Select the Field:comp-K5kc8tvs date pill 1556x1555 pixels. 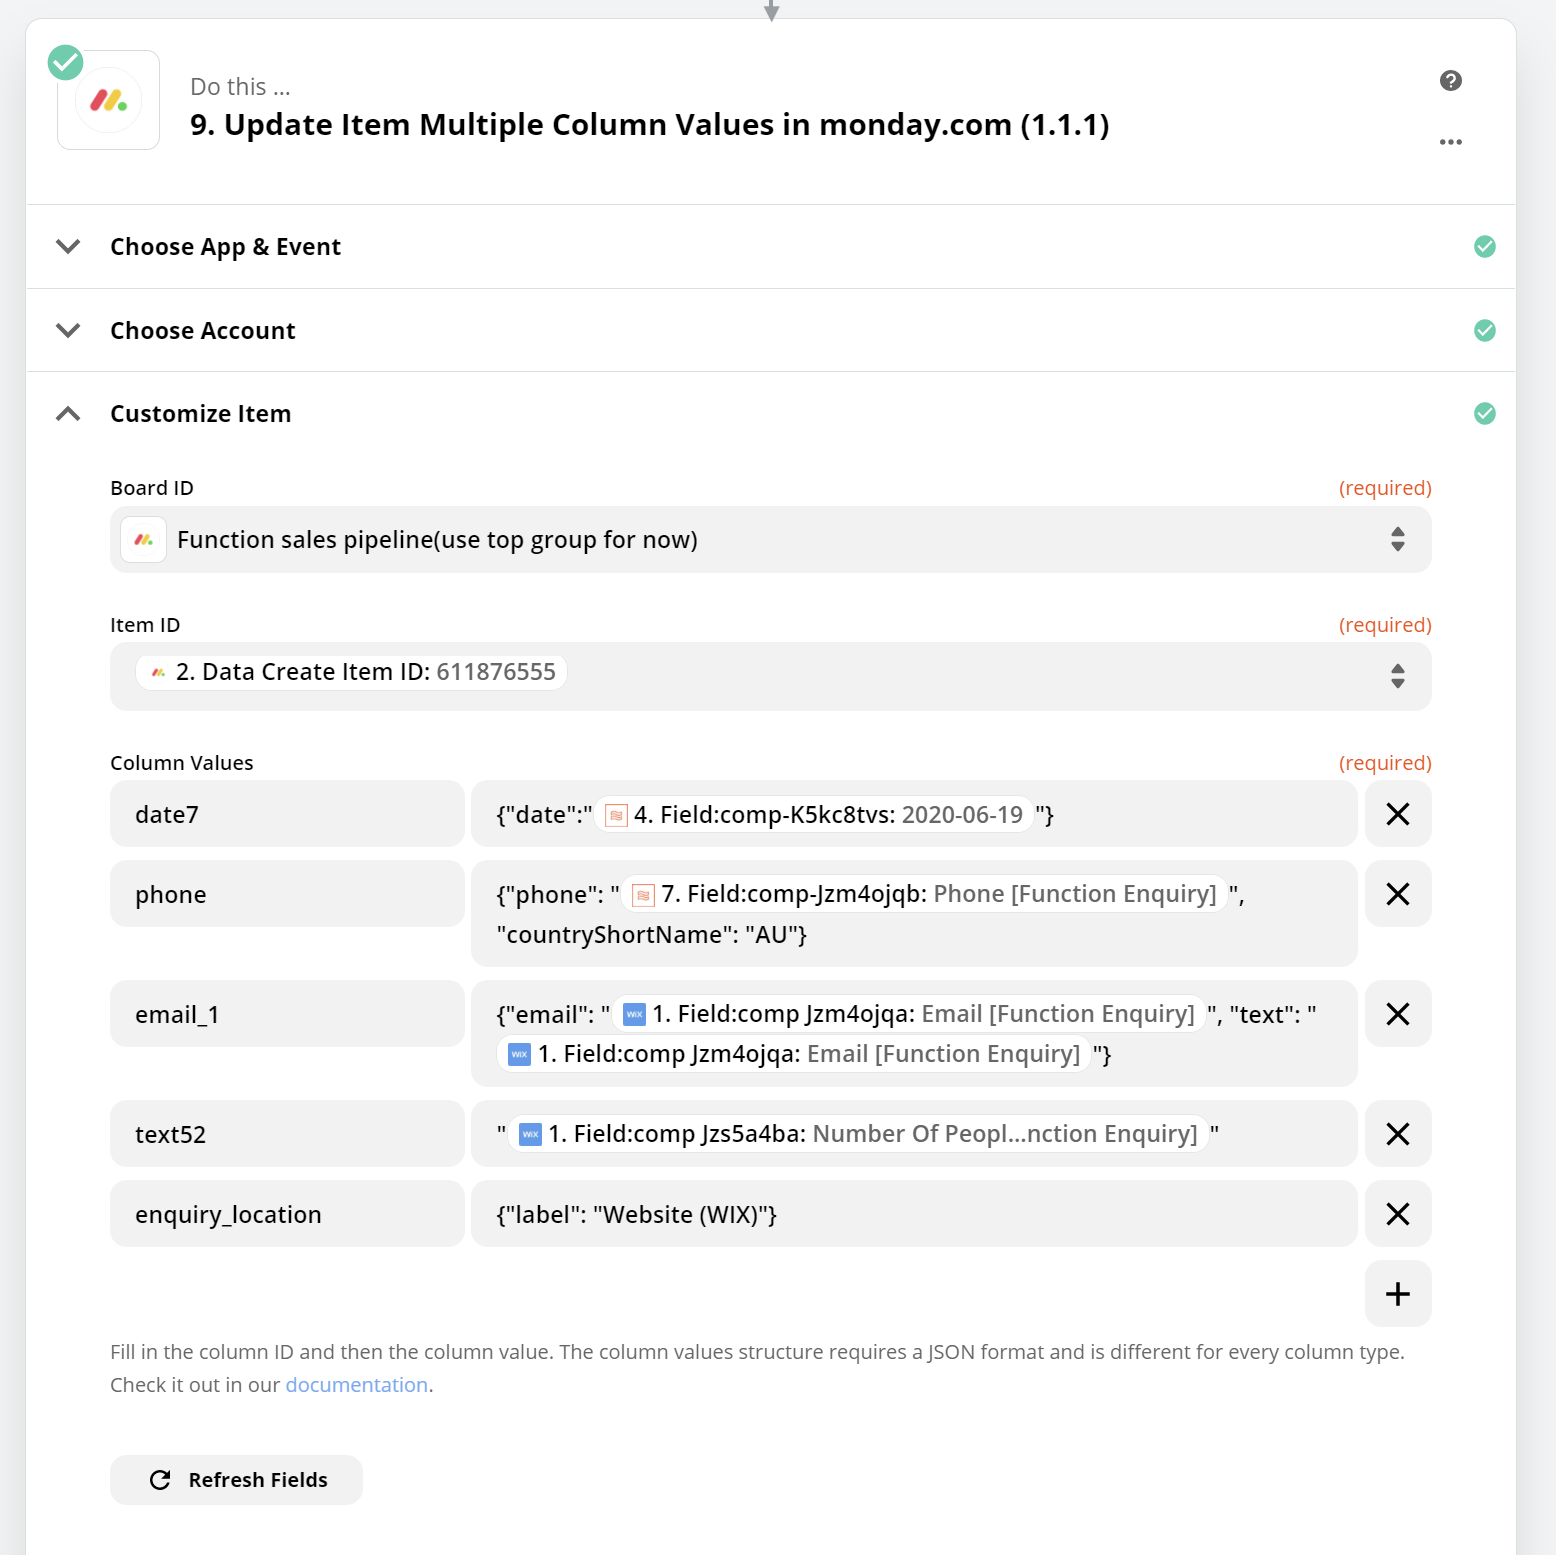click(x=814, y=815)
